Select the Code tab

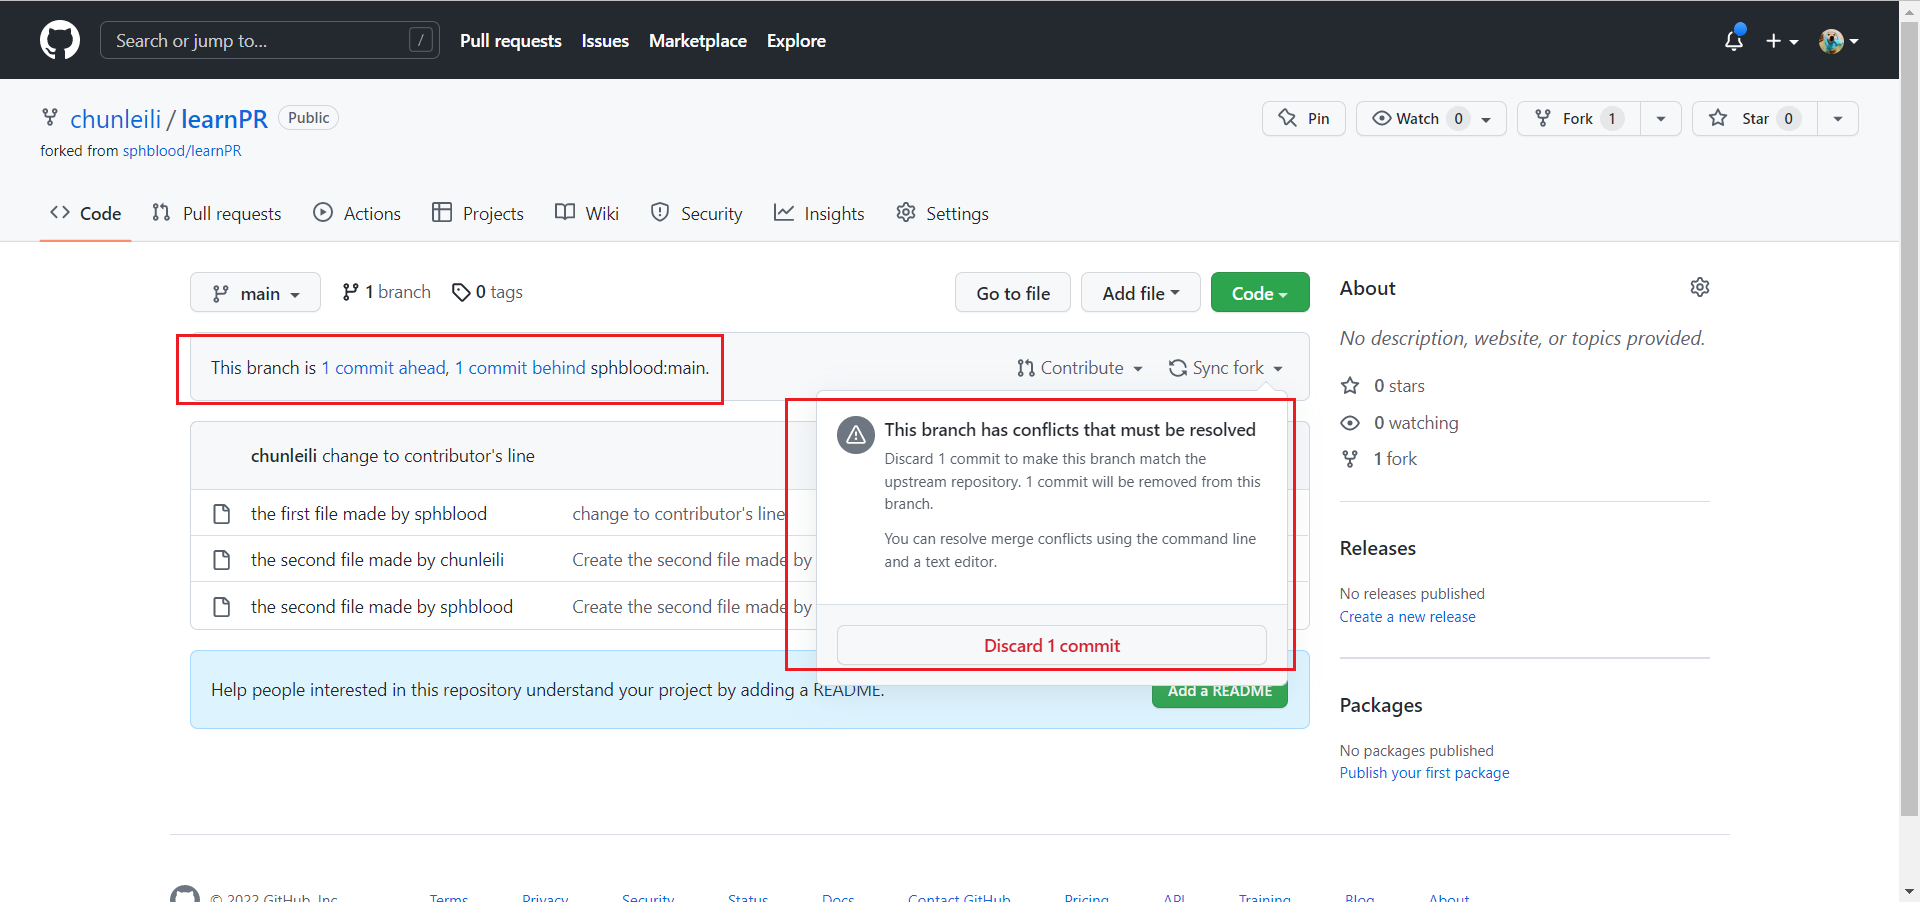86,213
